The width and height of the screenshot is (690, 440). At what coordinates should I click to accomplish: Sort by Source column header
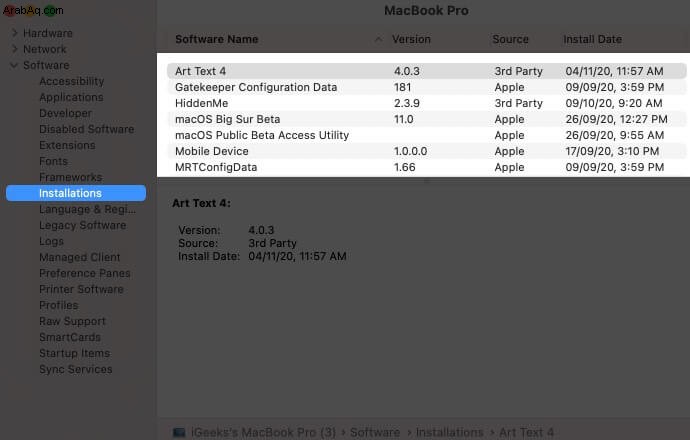[x=510, y=39]
